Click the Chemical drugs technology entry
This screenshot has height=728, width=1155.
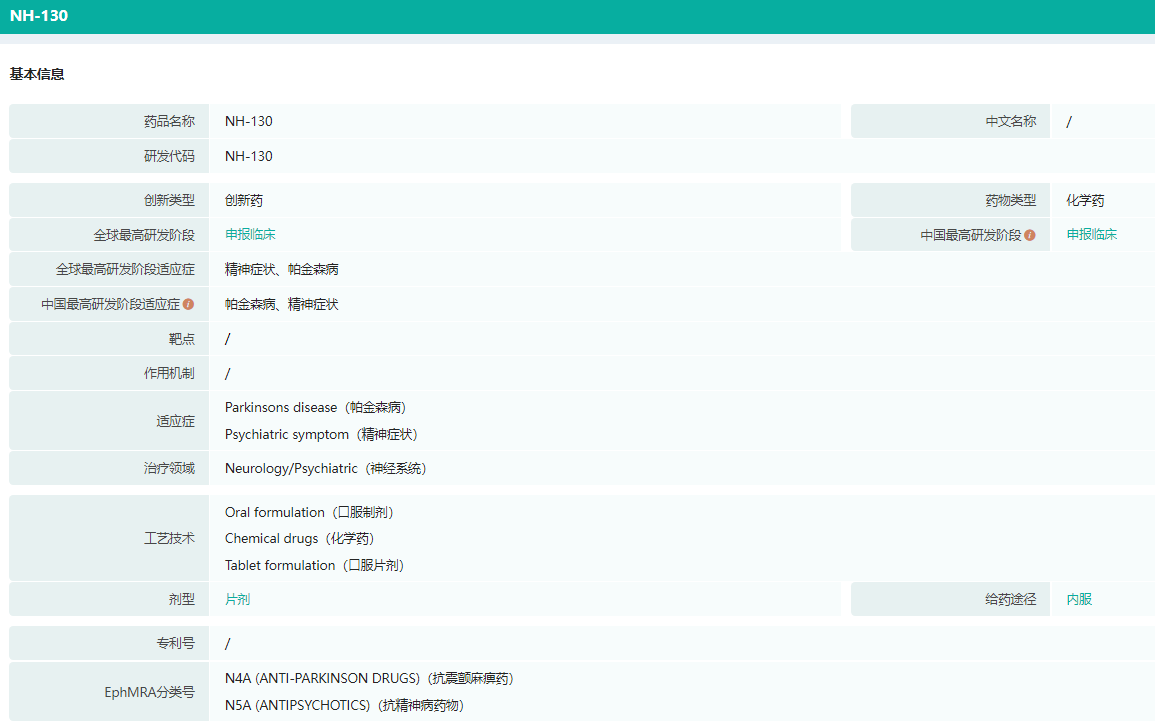299,539
